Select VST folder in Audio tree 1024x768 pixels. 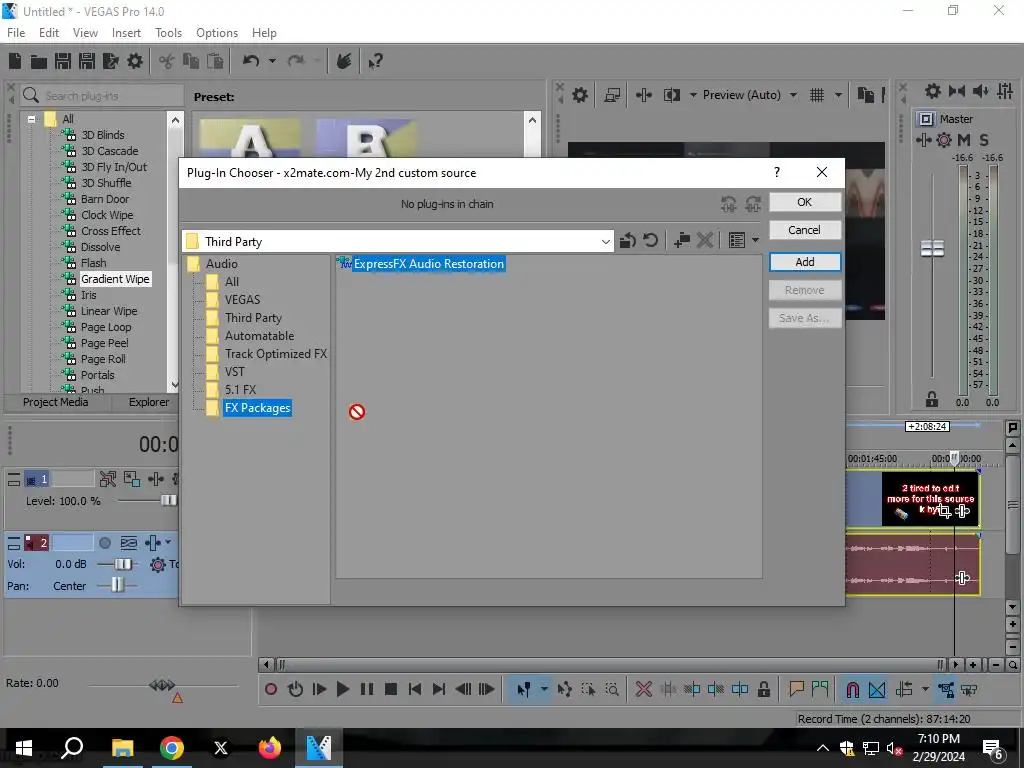point(234,372)
